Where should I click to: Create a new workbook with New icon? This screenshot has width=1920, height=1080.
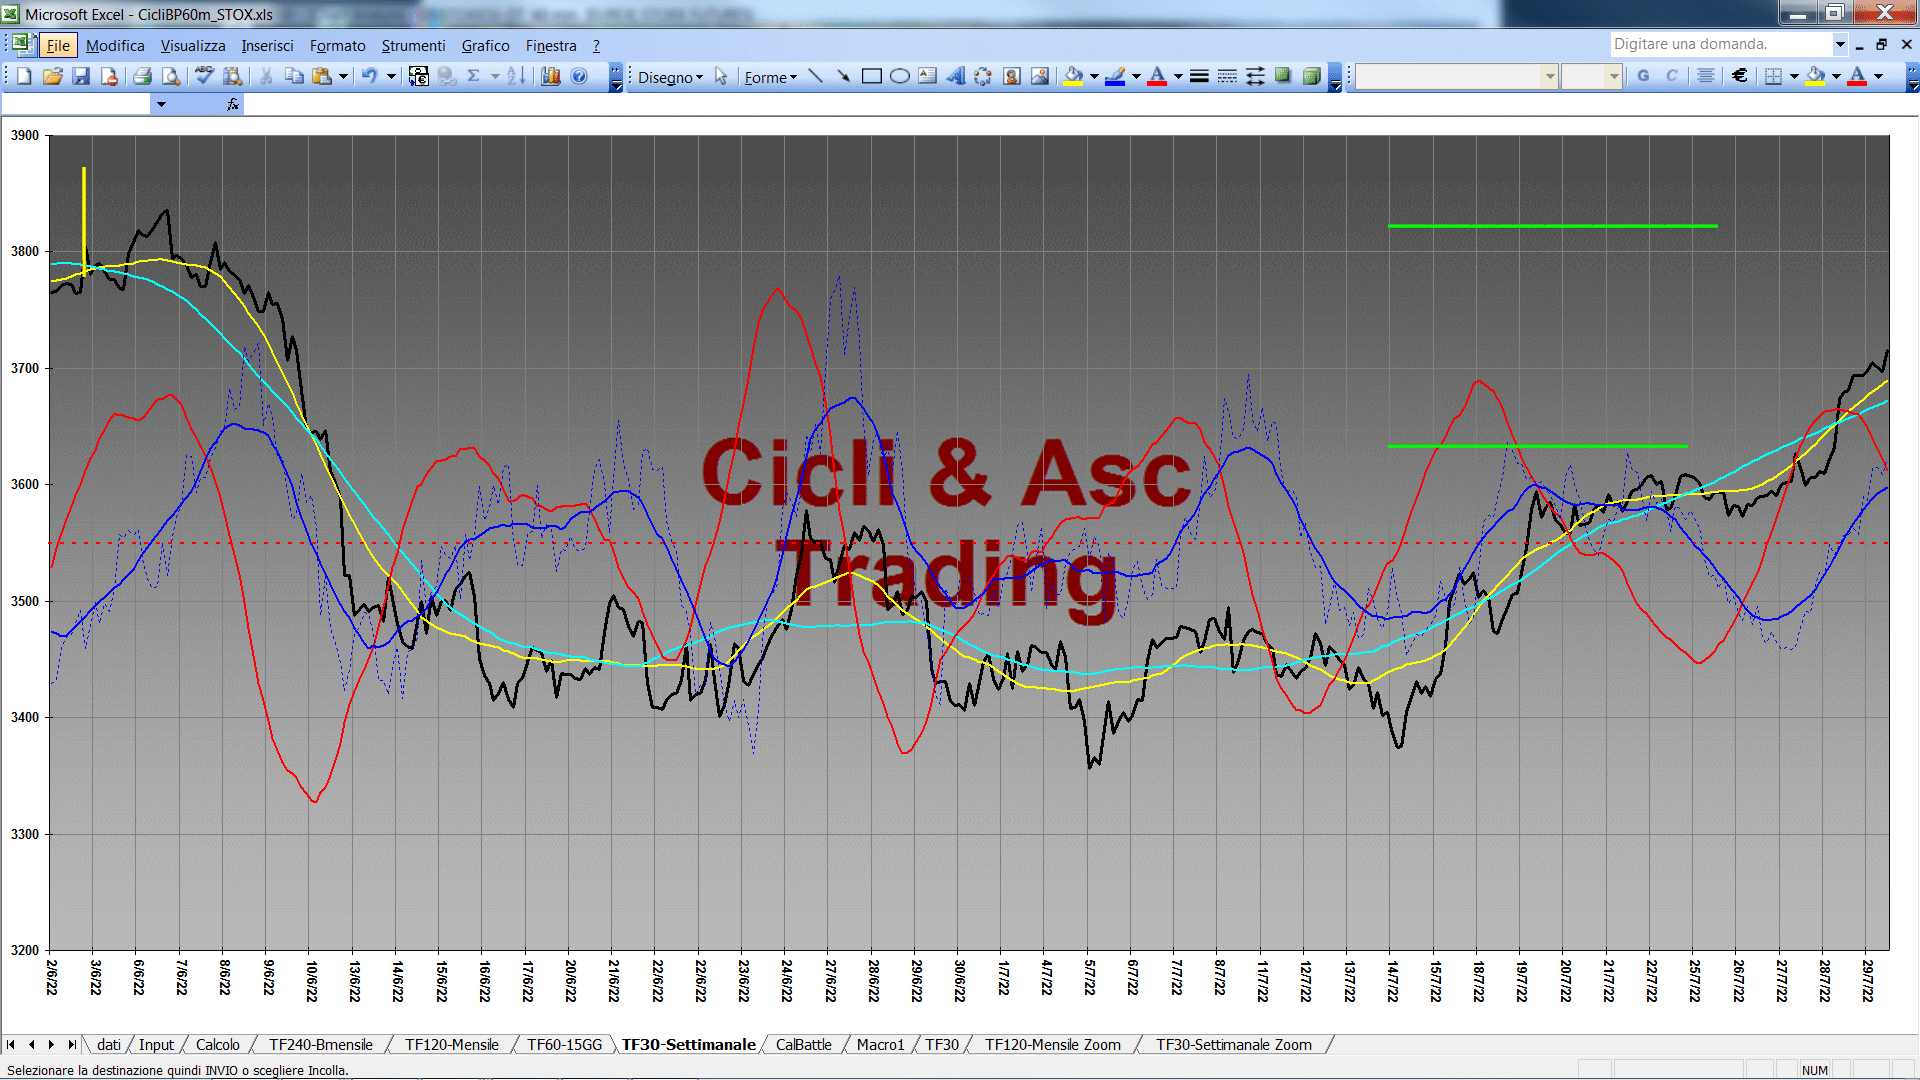[24, 76]
